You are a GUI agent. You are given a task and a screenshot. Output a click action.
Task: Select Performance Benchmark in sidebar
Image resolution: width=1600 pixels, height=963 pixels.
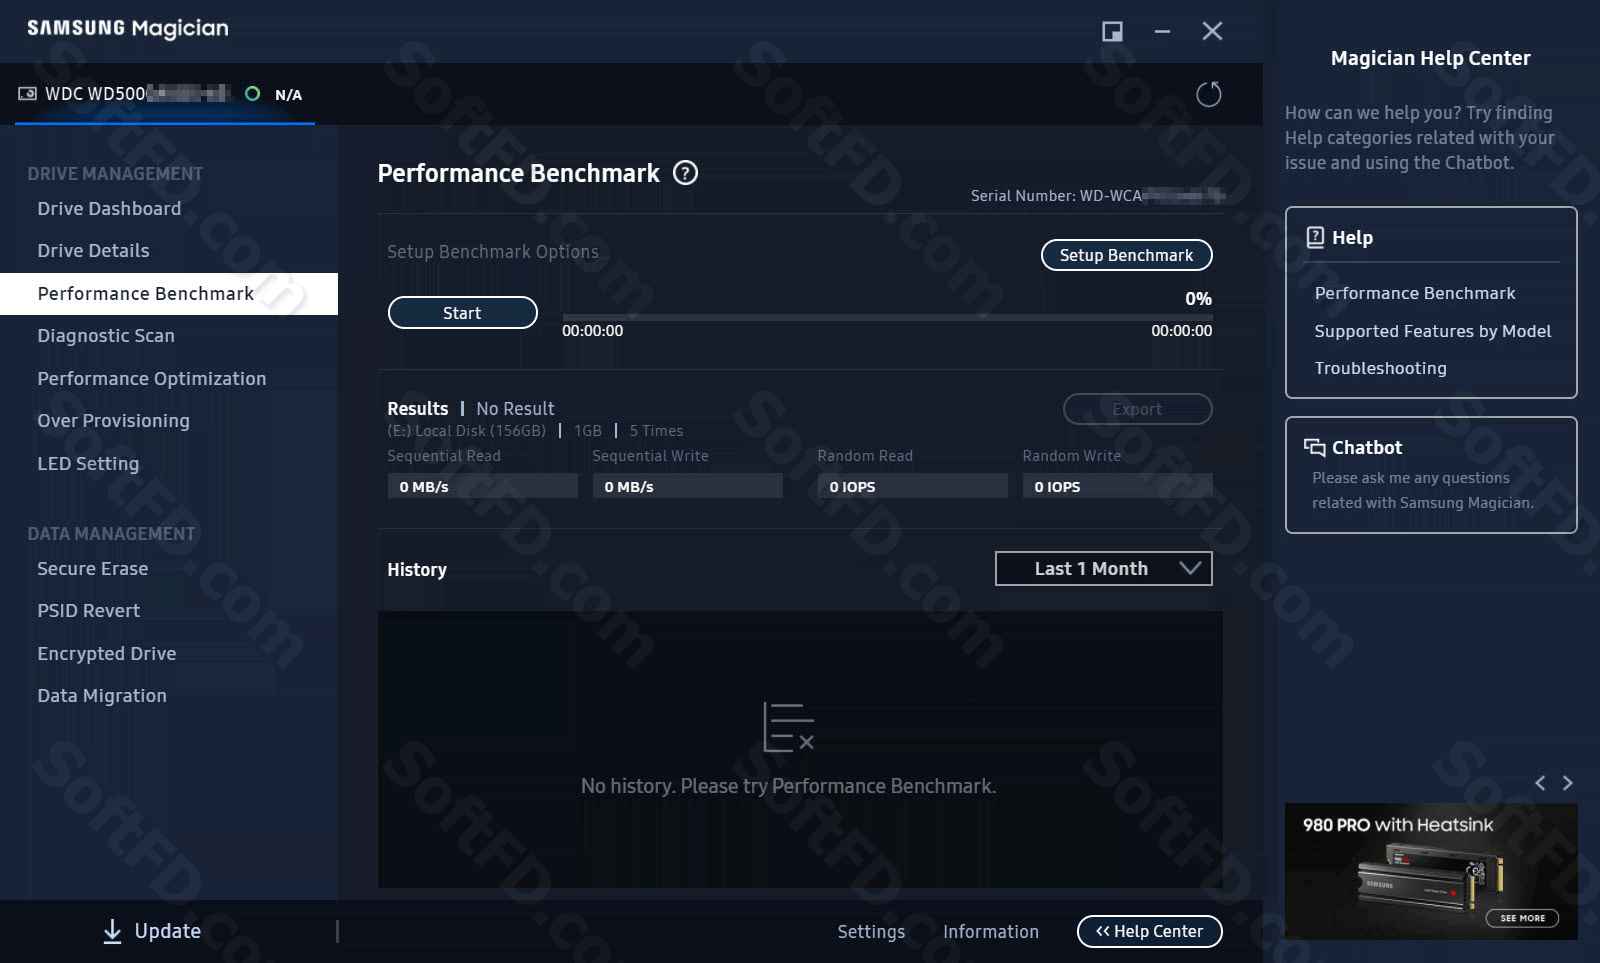169,294
